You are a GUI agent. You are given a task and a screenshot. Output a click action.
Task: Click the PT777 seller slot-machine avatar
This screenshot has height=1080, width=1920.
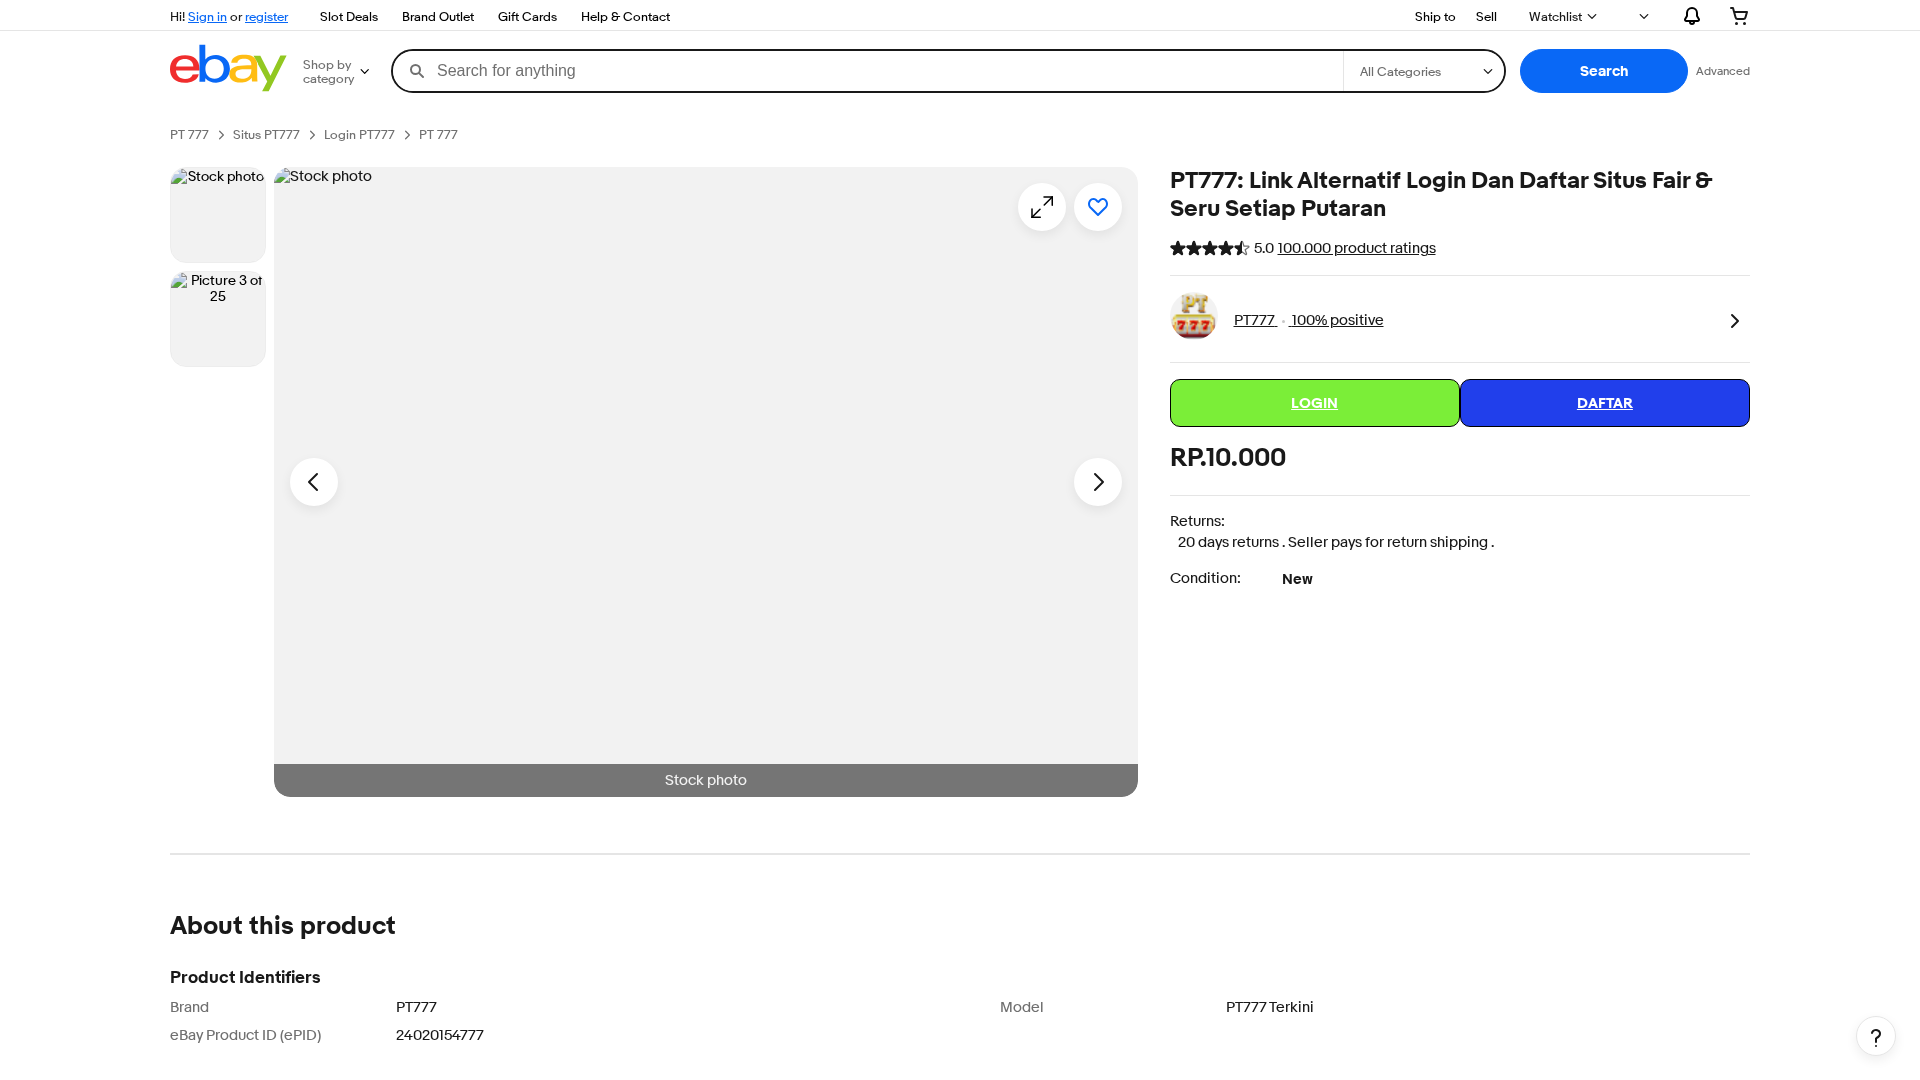pyautogui.click(x=1194, y=317)
